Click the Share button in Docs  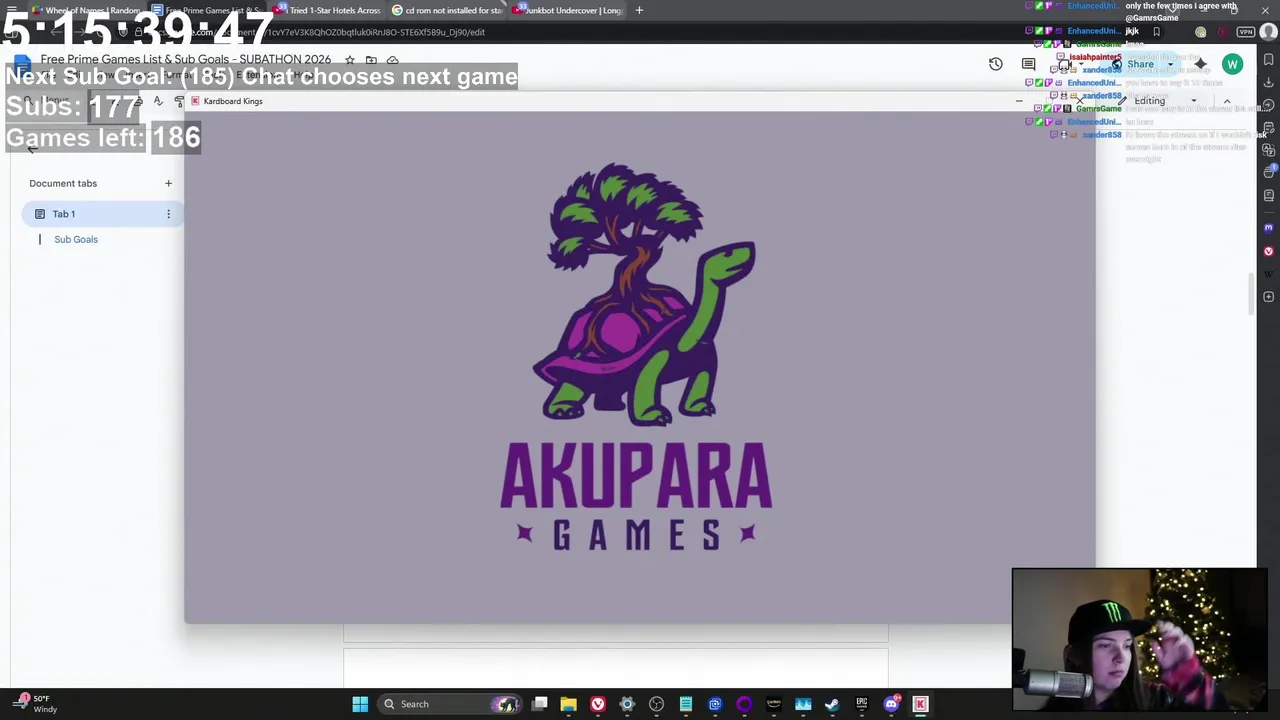1133,64
